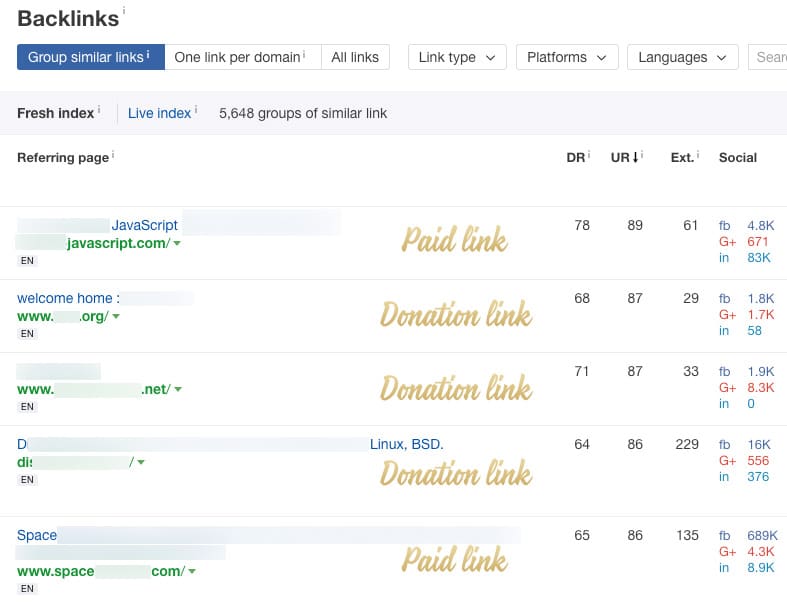Expand the .org/ URL dropdown arrow

[x=116, y=317]
